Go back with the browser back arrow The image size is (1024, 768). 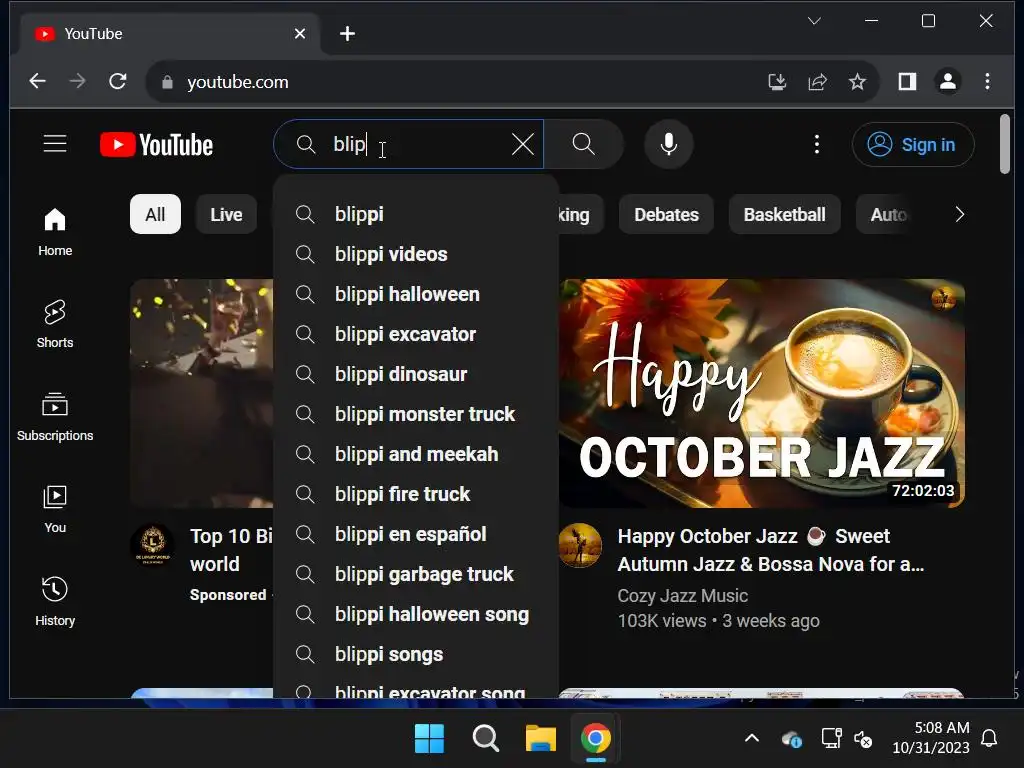tap(37, 82)
